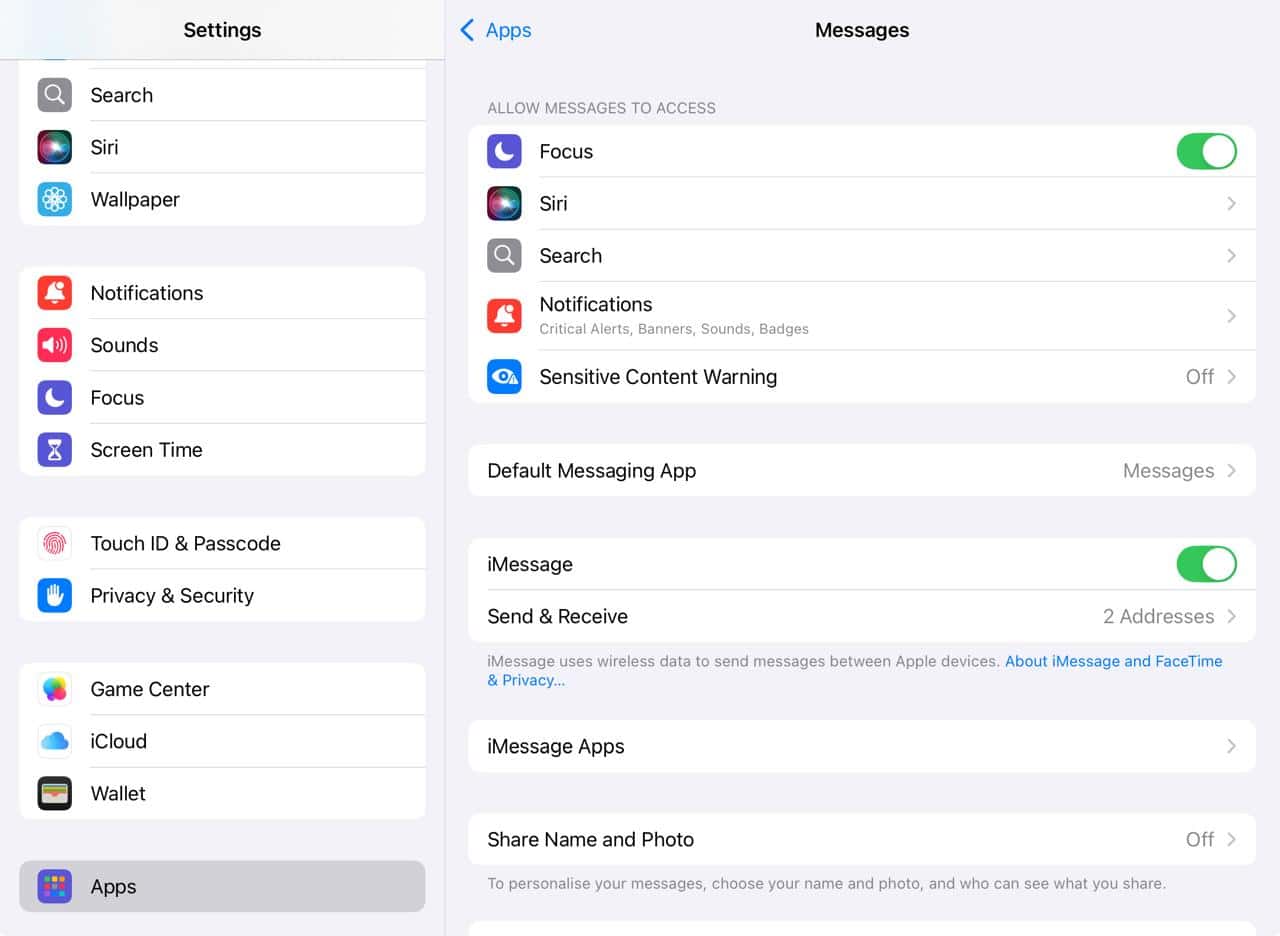The width and height of the screenshot is (1280, 936).
Task: Click the Apps grid icon in sidebar
Action: [55, 886]
